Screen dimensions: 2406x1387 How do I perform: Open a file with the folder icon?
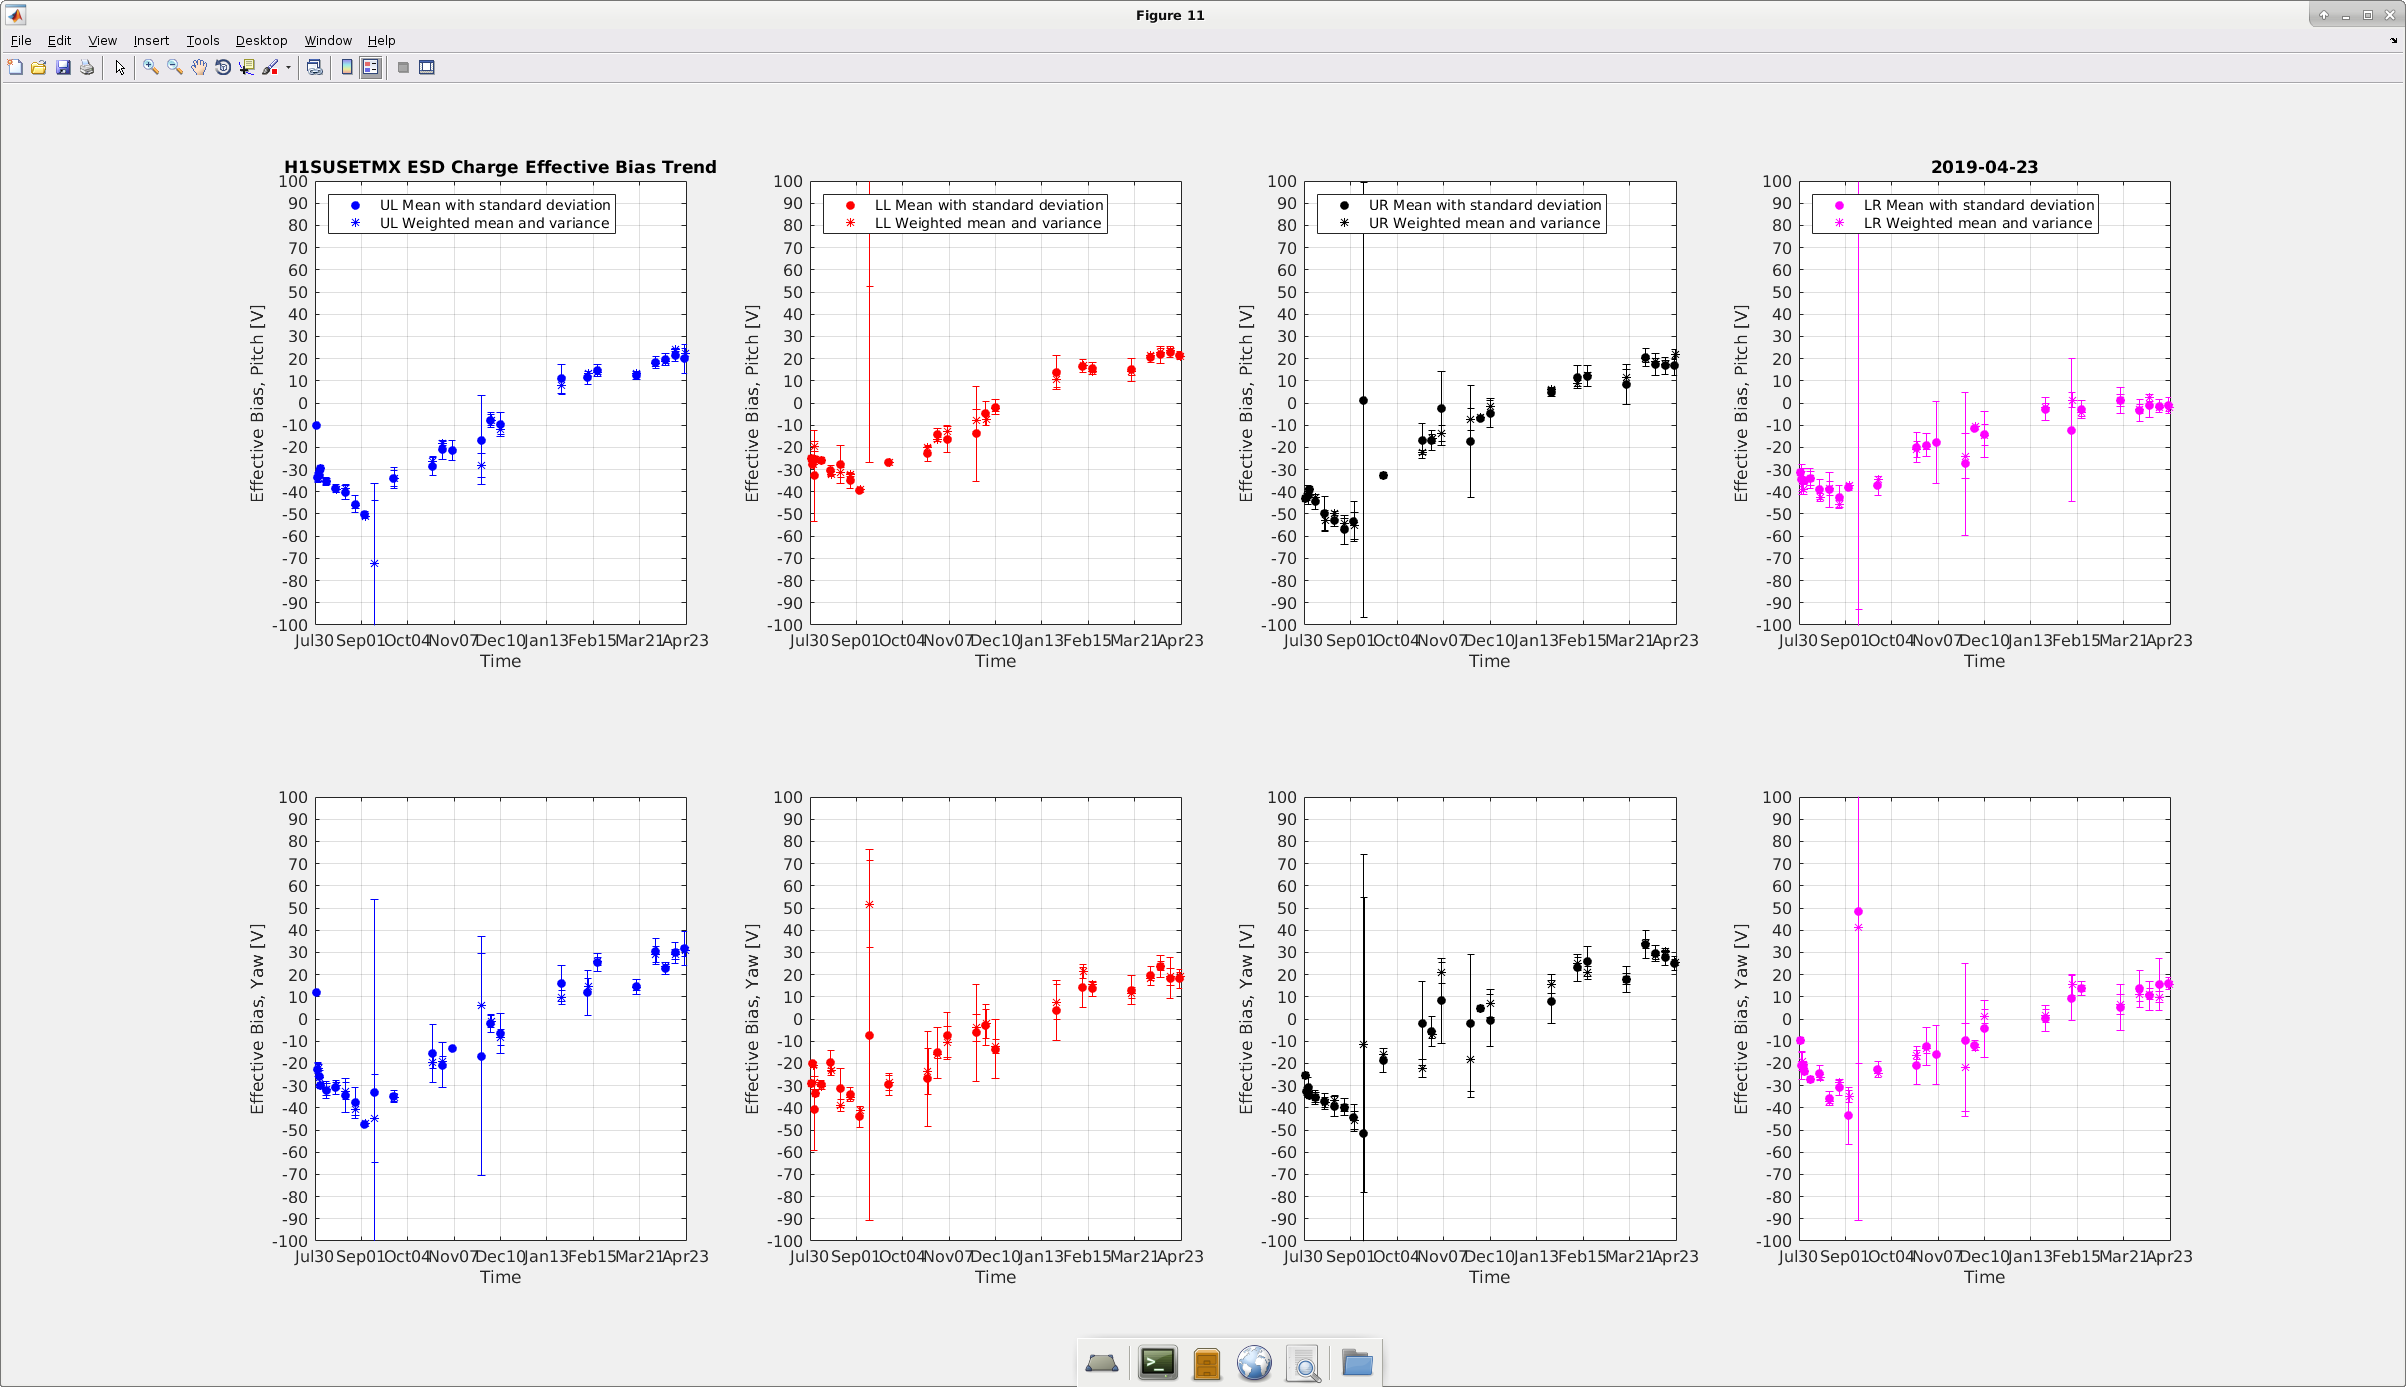pyautogui.click(x=39, y=68)
